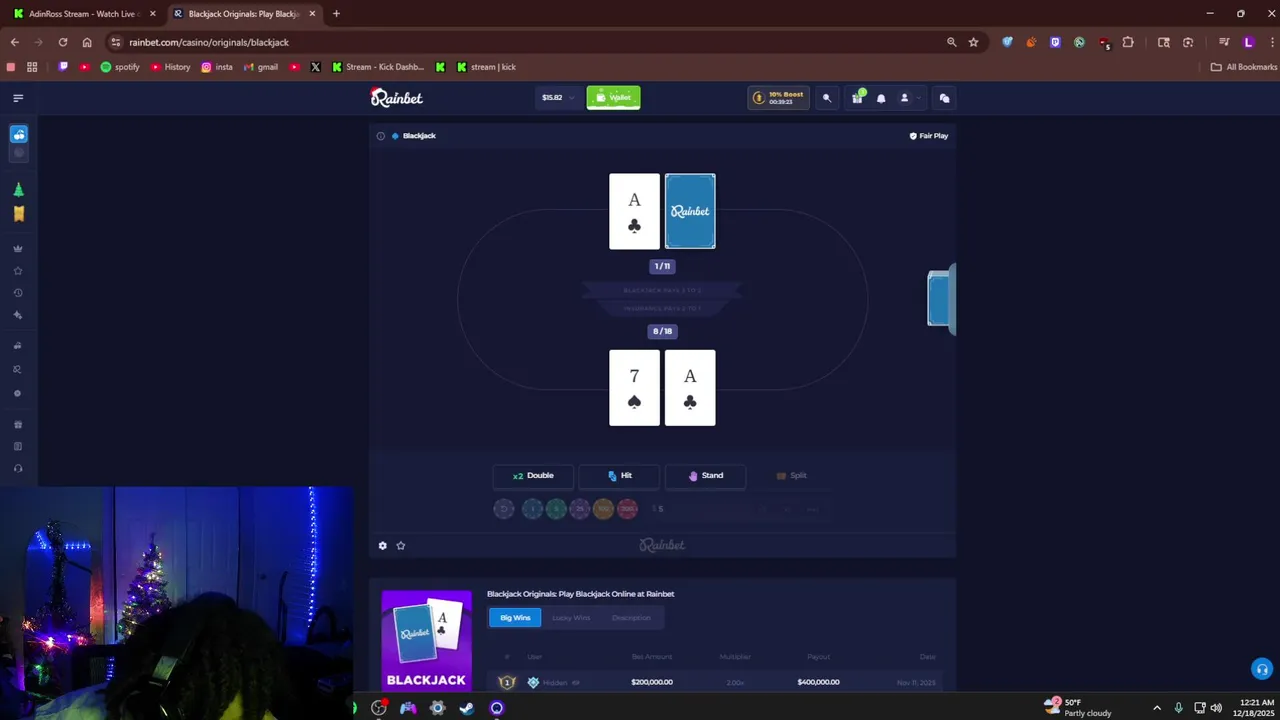Click the blackjack info circle icon
The width and height of the screenshot is (1280, 720).
pyautogui.click(x=381, y=136)
